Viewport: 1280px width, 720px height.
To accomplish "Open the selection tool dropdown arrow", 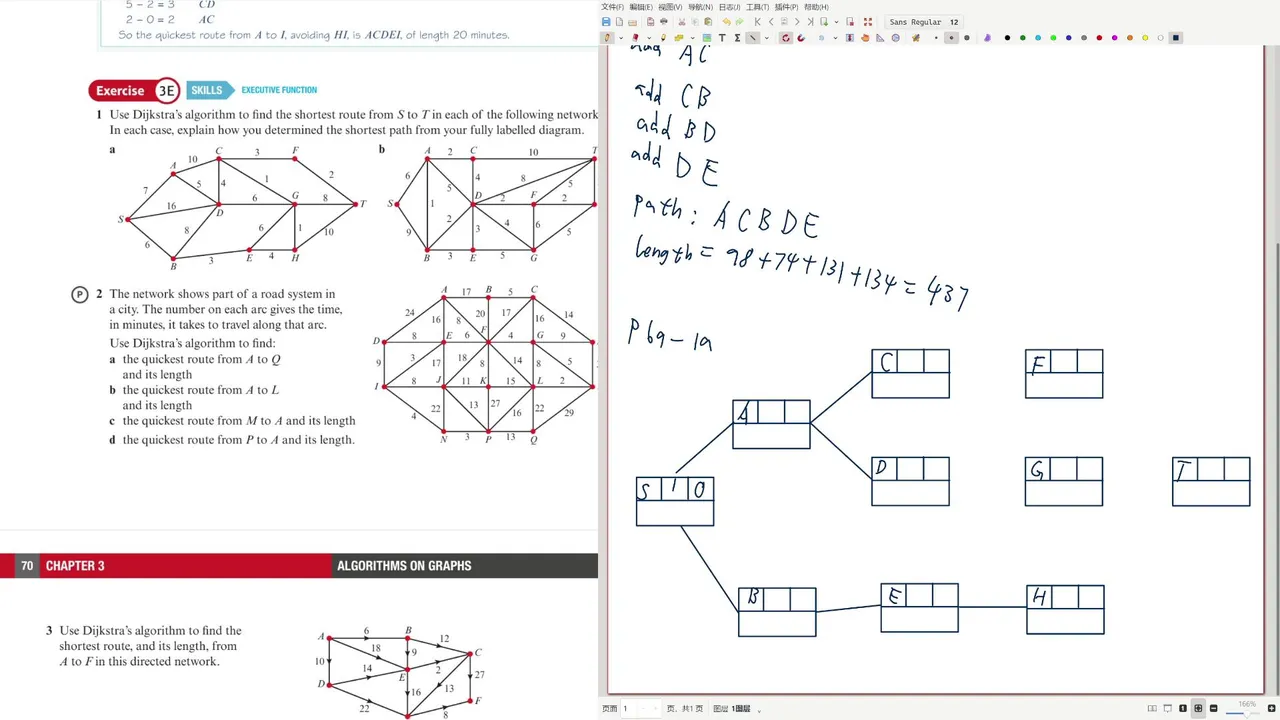I will (834, 38).
